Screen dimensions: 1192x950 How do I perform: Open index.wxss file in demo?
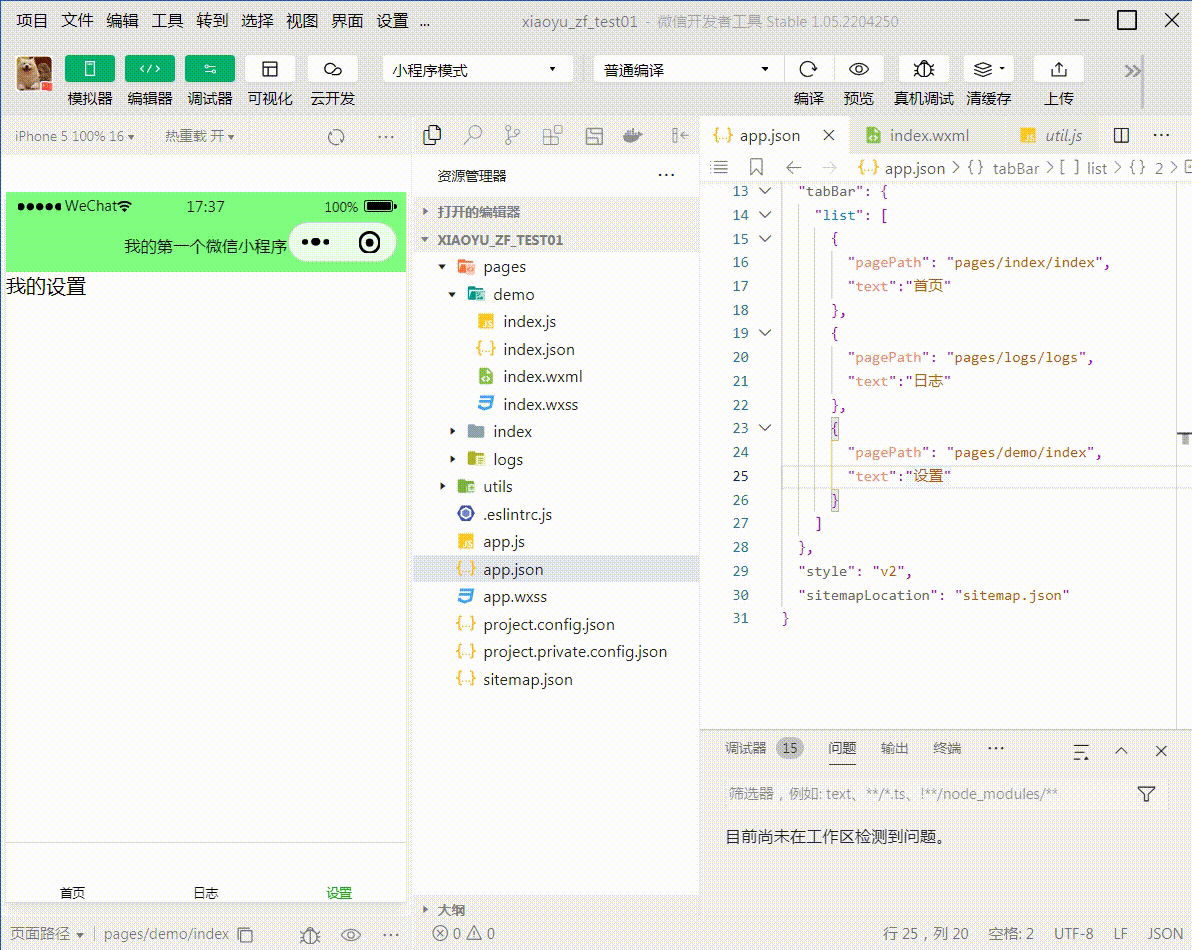540,404
